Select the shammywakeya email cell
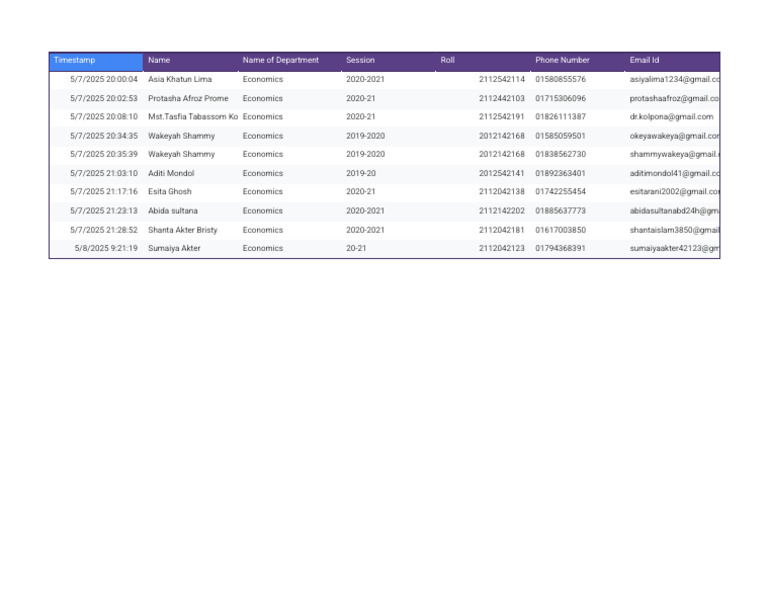This screenshot has width=768, height=594. (x=674, y=154)
